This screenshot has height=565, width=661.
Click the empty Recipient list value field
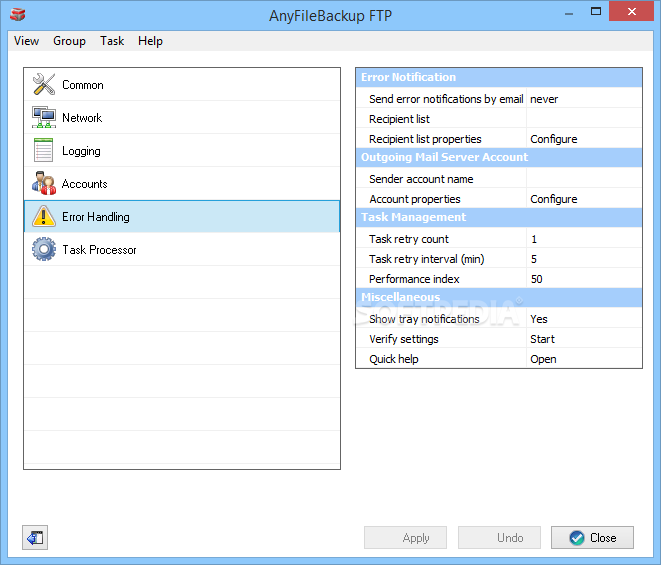tap(584, 119)
